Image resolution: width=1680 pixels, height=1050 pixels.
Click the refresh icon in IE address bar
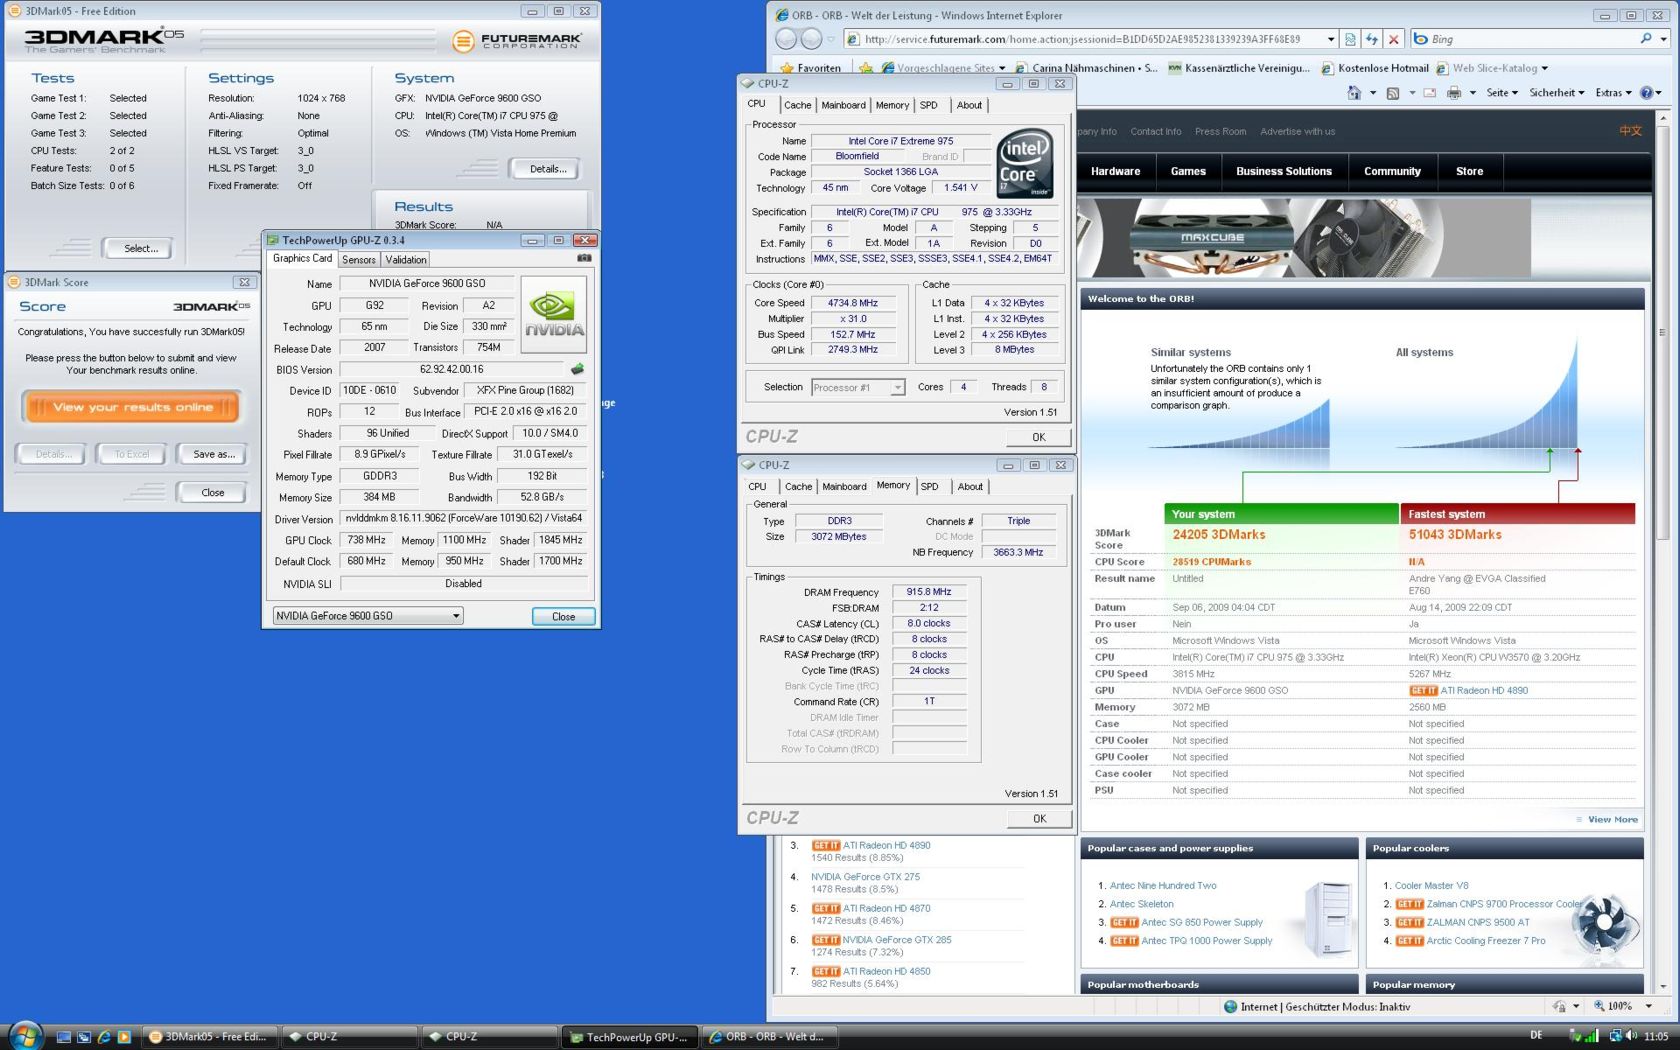pos(1372,39)
